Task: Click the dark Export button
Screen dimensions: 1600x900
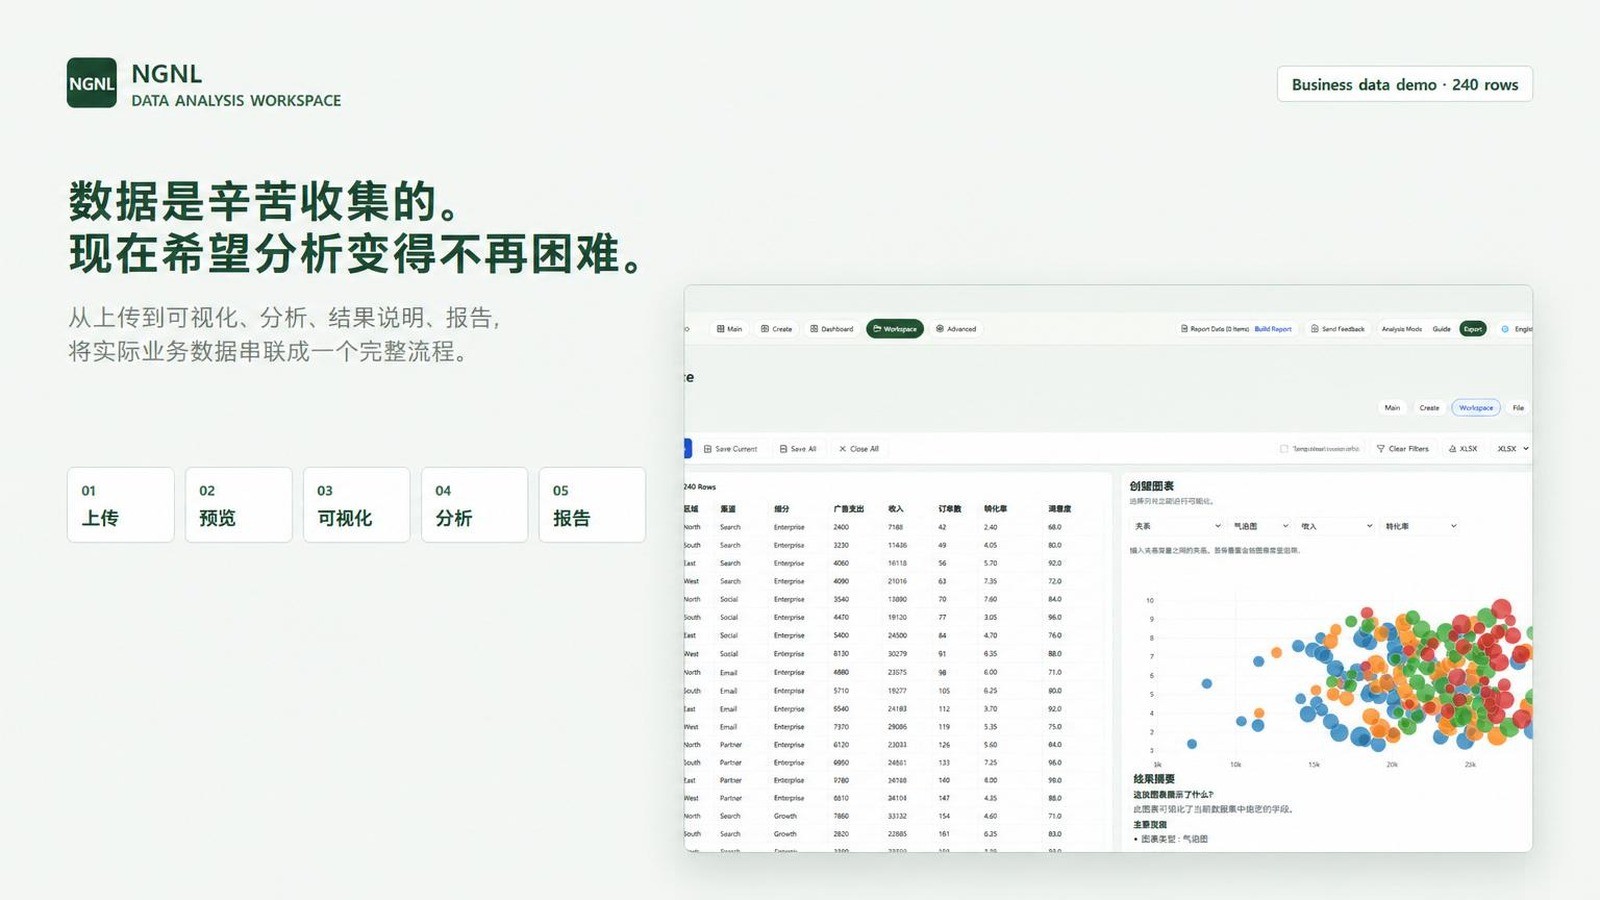Action: pos(1473,329)
